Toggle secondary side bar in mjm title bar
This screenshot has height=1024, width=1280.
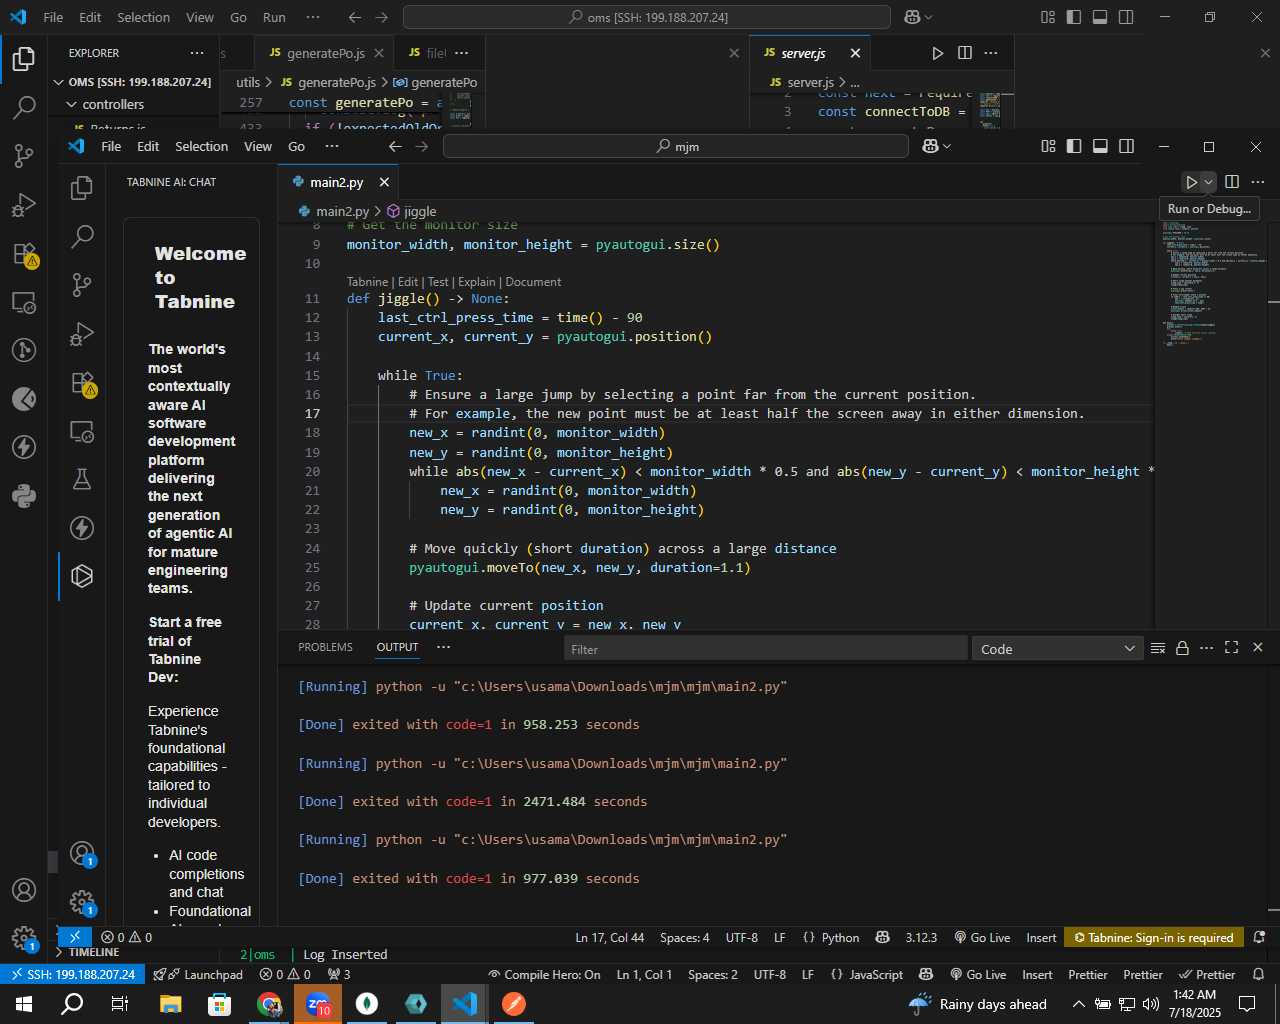pos(1127,146)
